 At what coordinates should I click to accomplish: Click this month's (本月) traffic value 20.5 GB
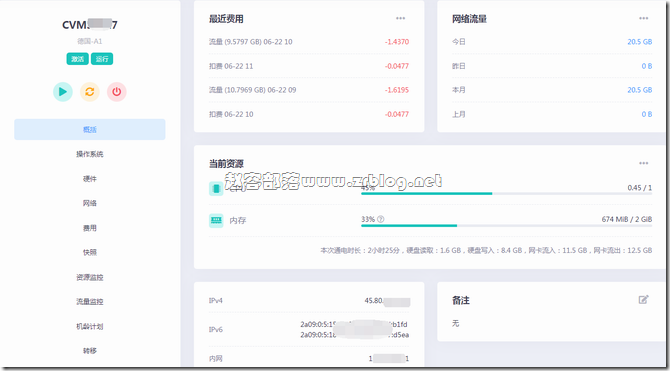click(640, 90)
